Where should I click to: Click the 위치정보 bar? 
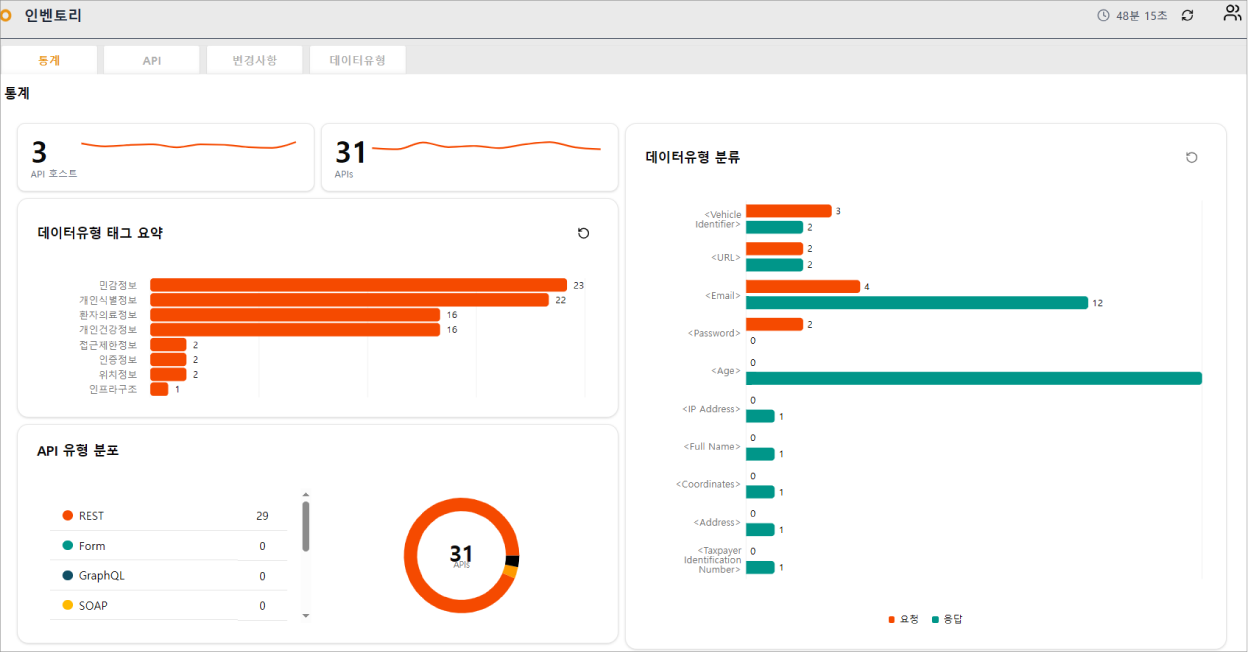[x=168, y=374]
